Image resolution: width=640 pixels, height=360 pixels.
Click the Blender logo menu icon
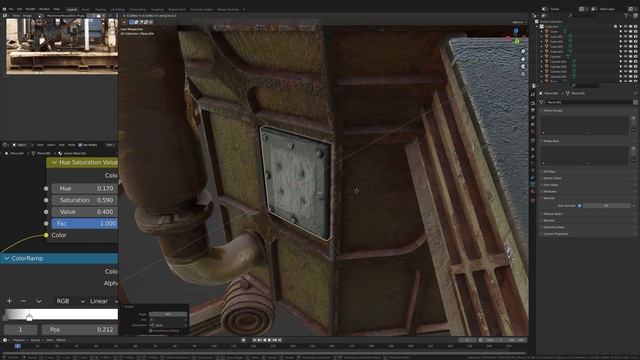click(4, 9)
